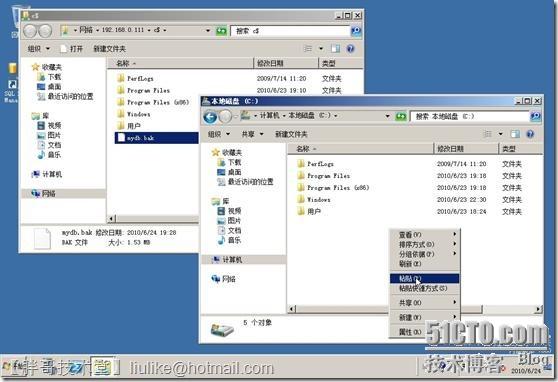
Task: Open 共享 in the context menu
Action: pyautogui.click(x=425, y=302)
